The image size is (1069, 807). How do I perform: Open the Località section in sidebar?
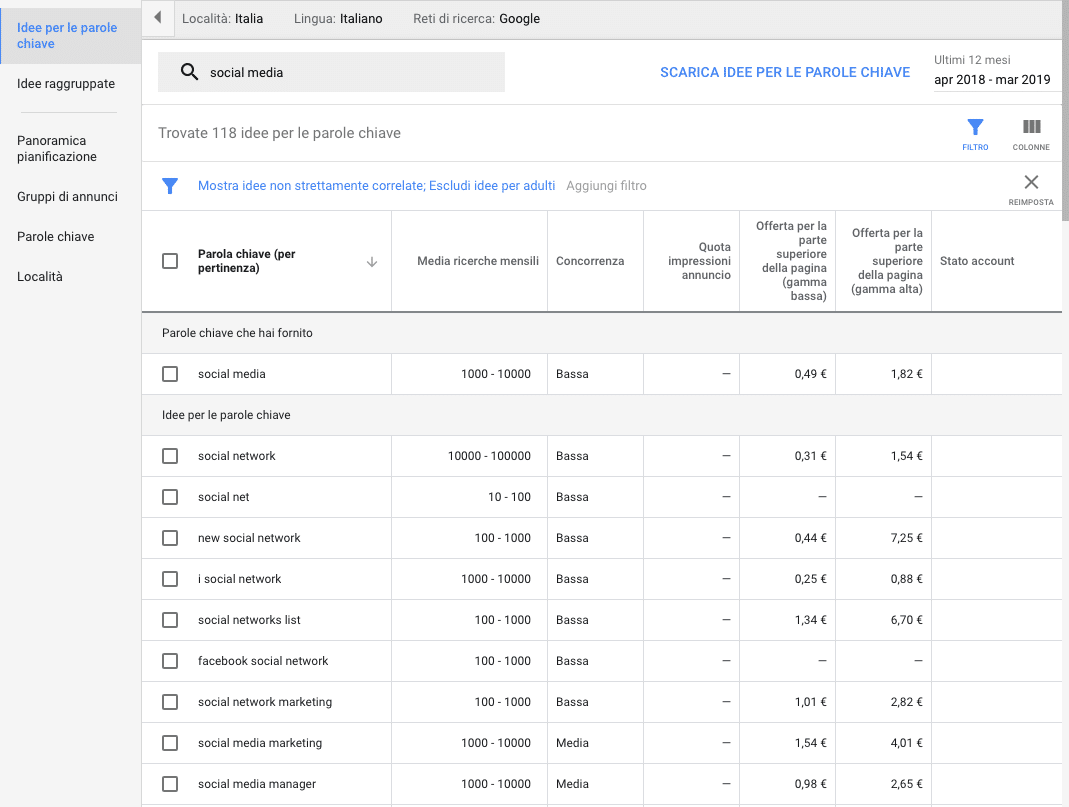click(40, 277)
